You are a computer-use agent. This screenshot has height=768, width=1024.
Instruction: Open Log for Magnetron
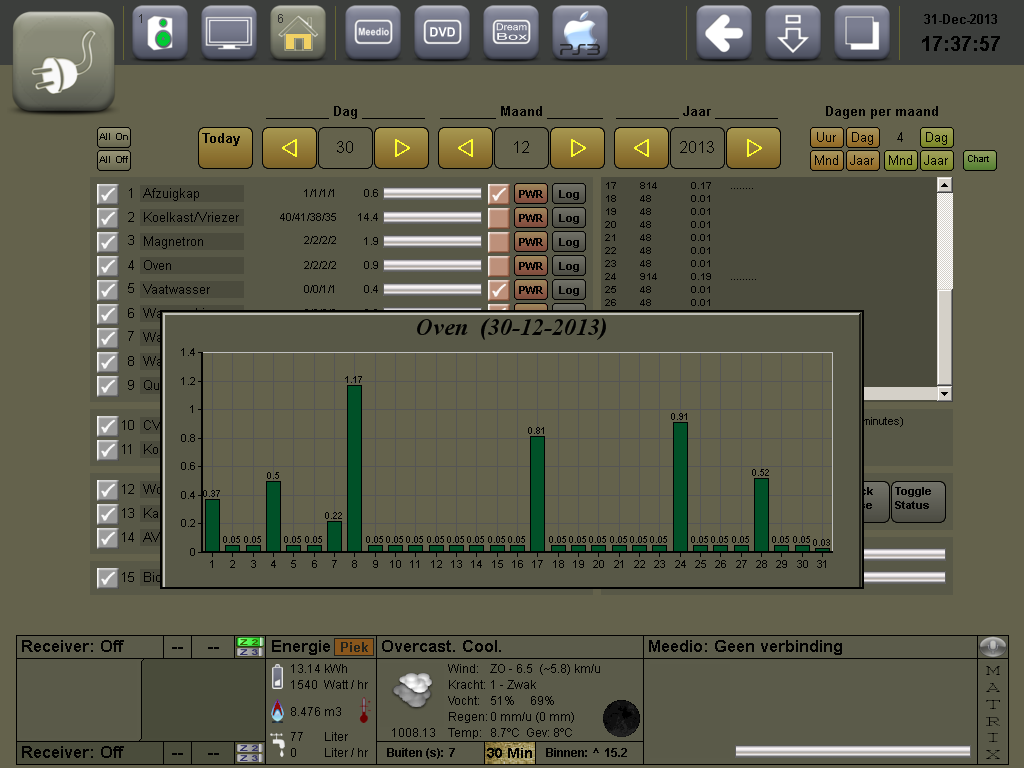point(569,242)
